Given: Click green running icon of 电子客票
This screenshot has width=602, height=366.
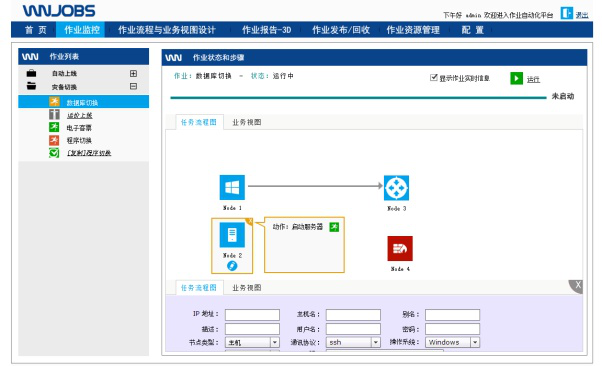Looking at the screenshot, I should pyautogui.click(x=54, y=127).
